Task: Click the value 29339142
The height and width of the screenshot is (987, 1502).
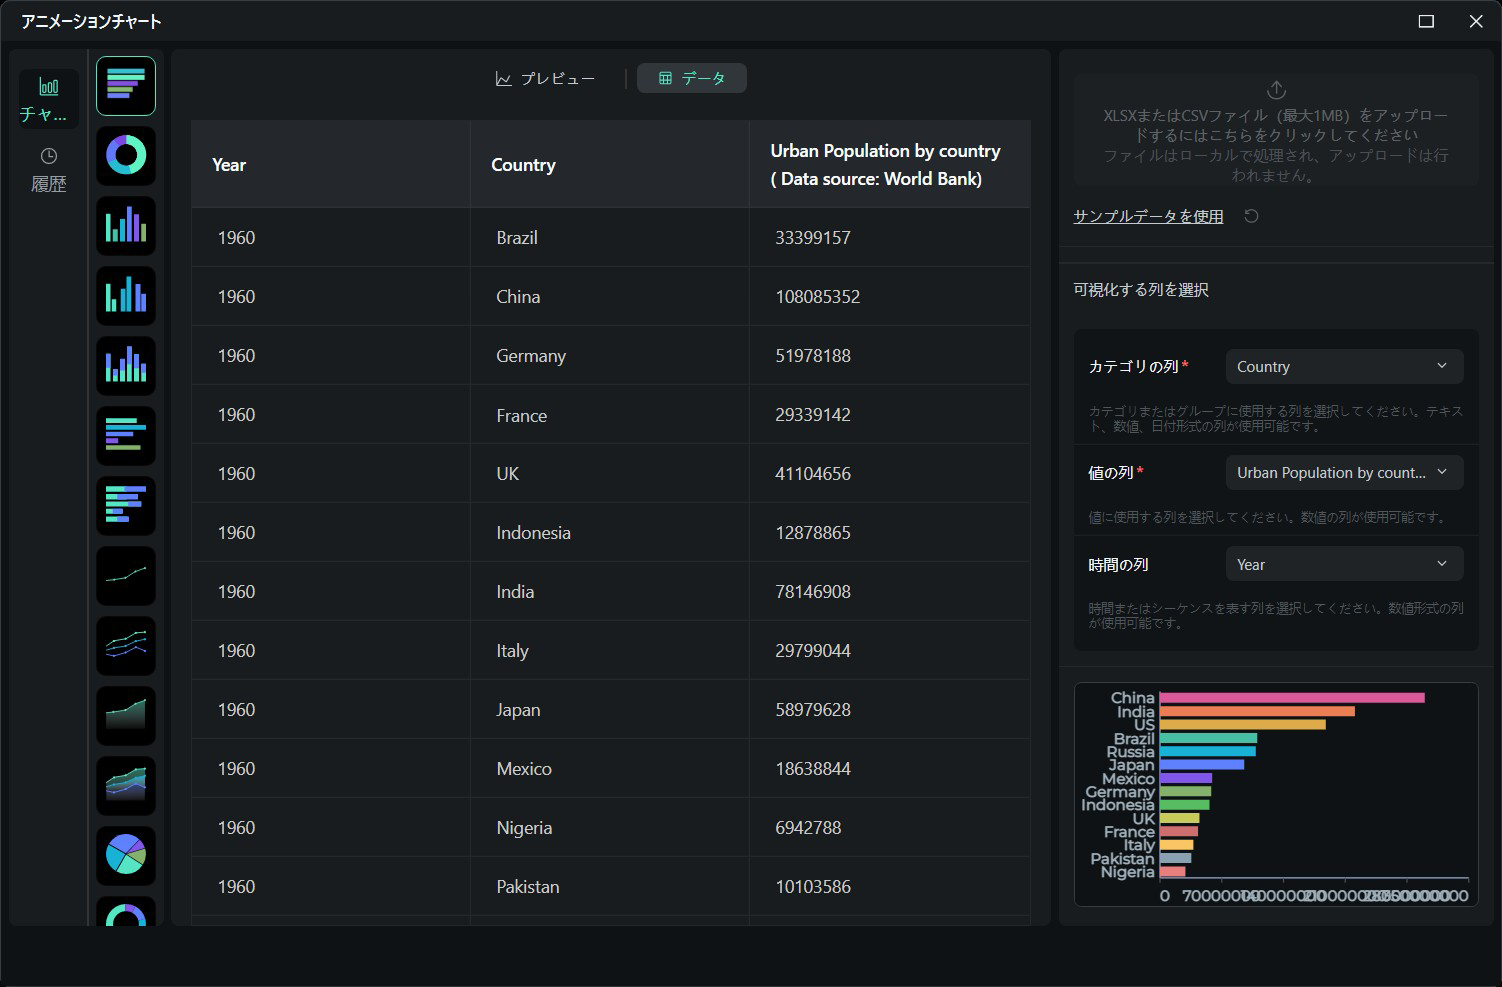Action: pyautogui.click(x=813, y=415)
